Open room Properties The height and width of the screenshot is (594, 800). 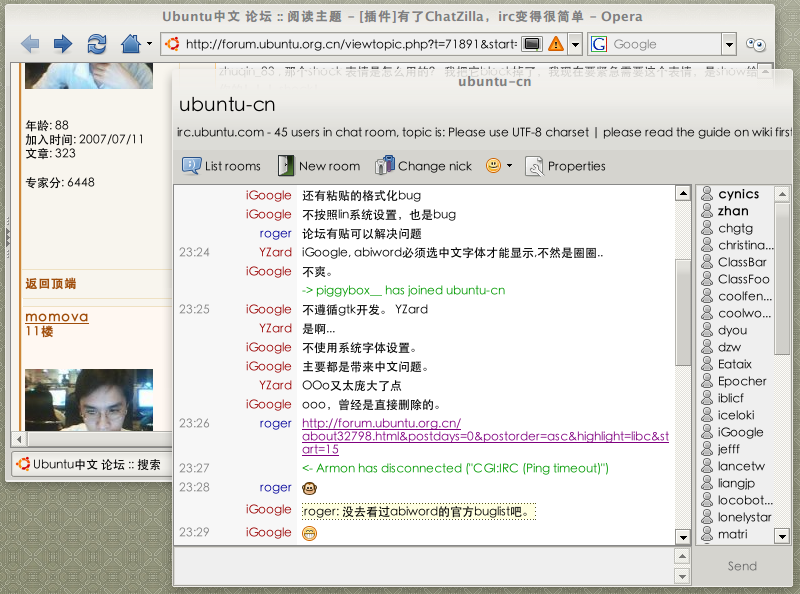point(565,166)
